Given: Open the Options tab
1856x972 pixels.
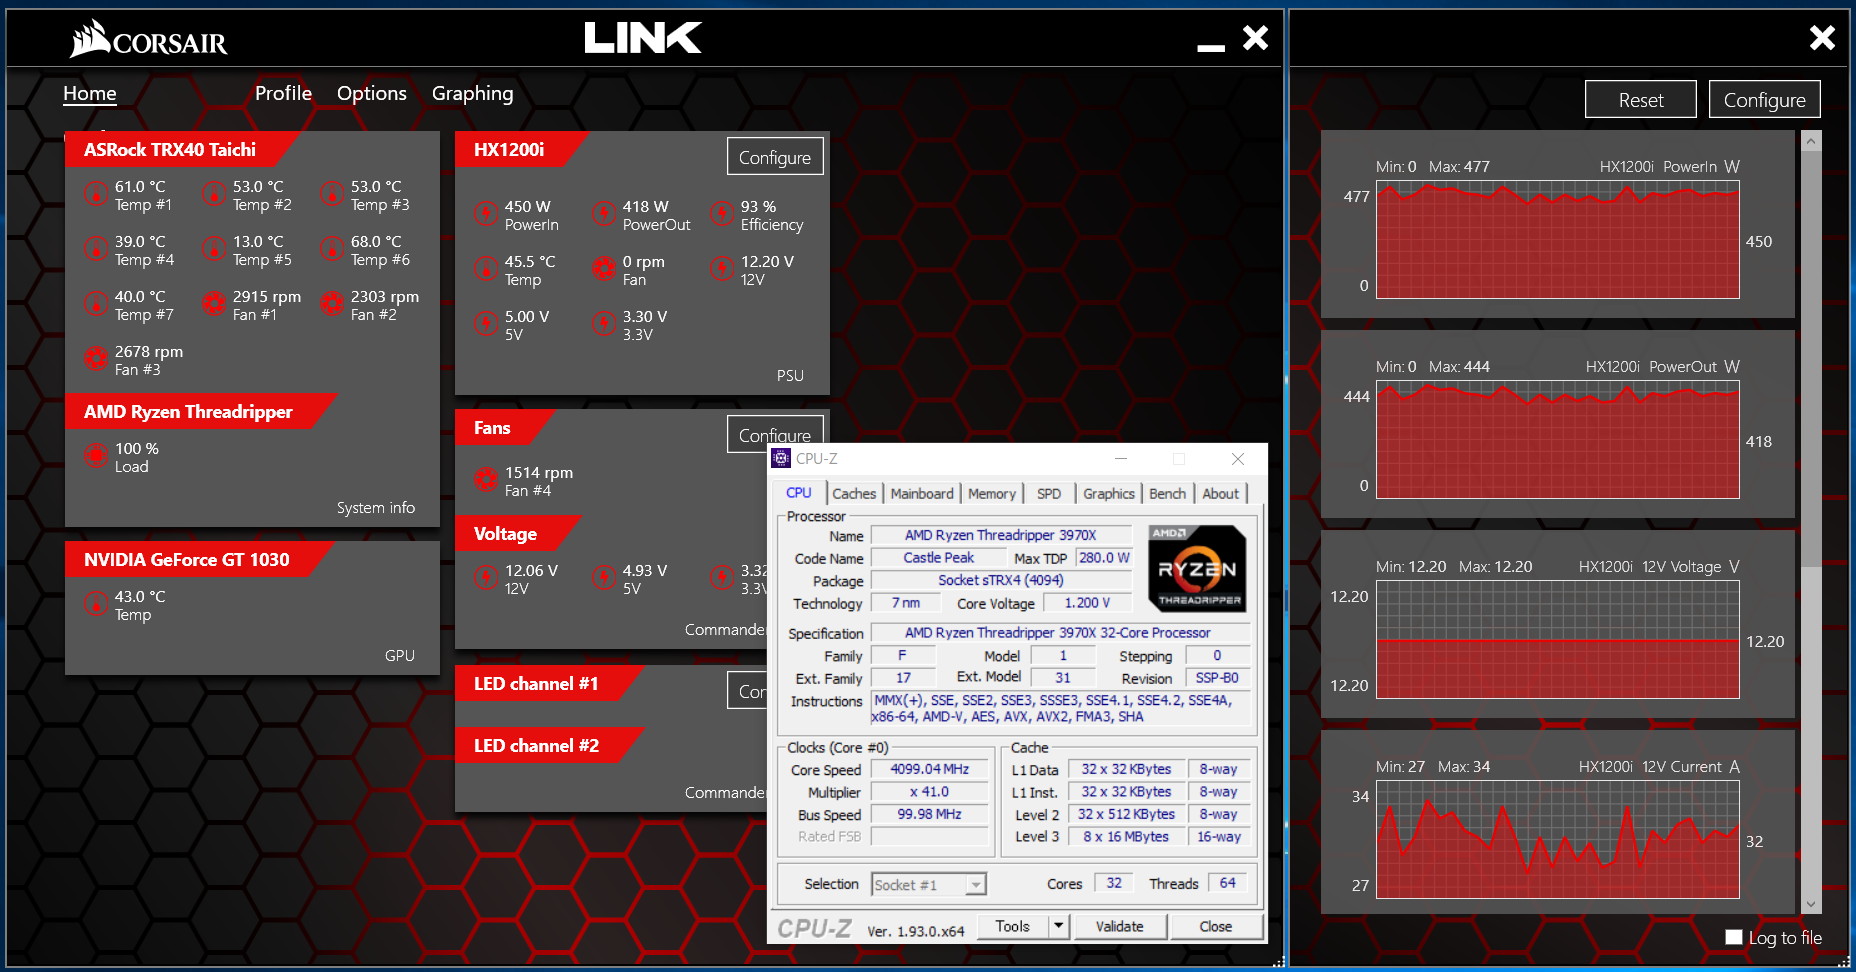Looking at the screenshot, I should pyautogui.click(x=372, y=93).
